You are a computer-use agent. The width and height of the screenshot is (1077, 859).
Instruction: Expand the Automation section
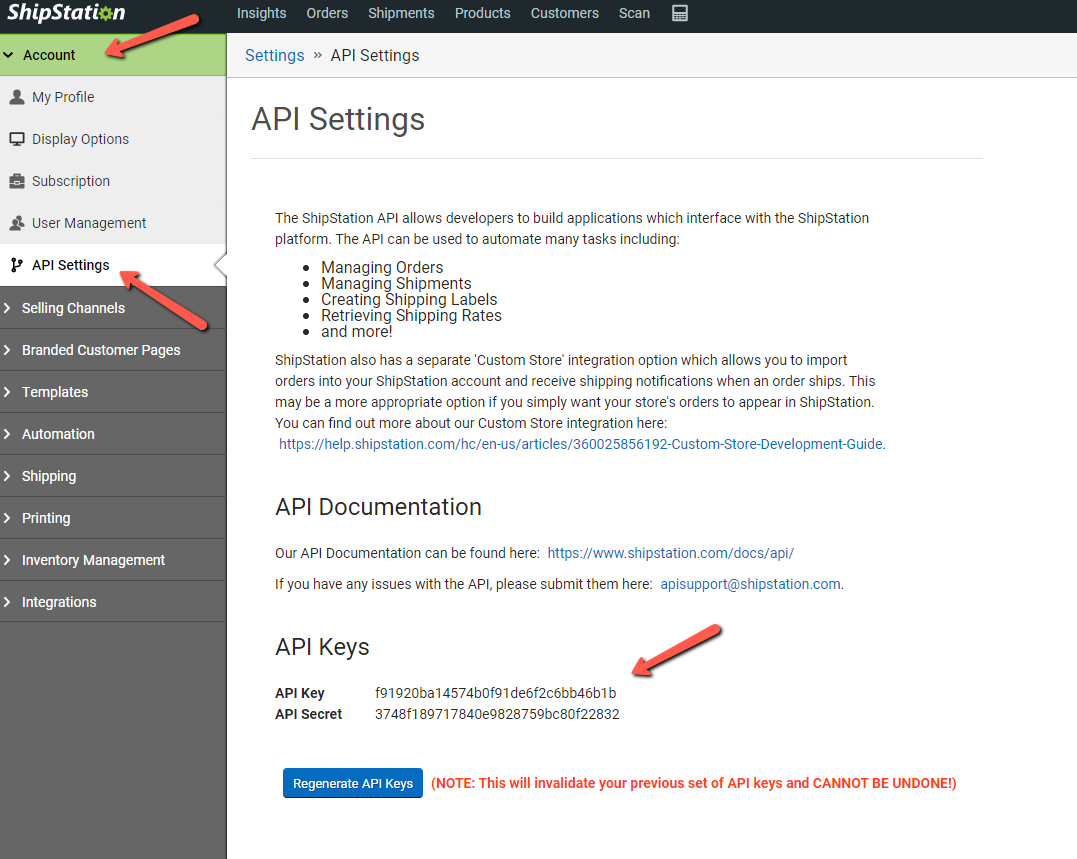tap(58, 434)
